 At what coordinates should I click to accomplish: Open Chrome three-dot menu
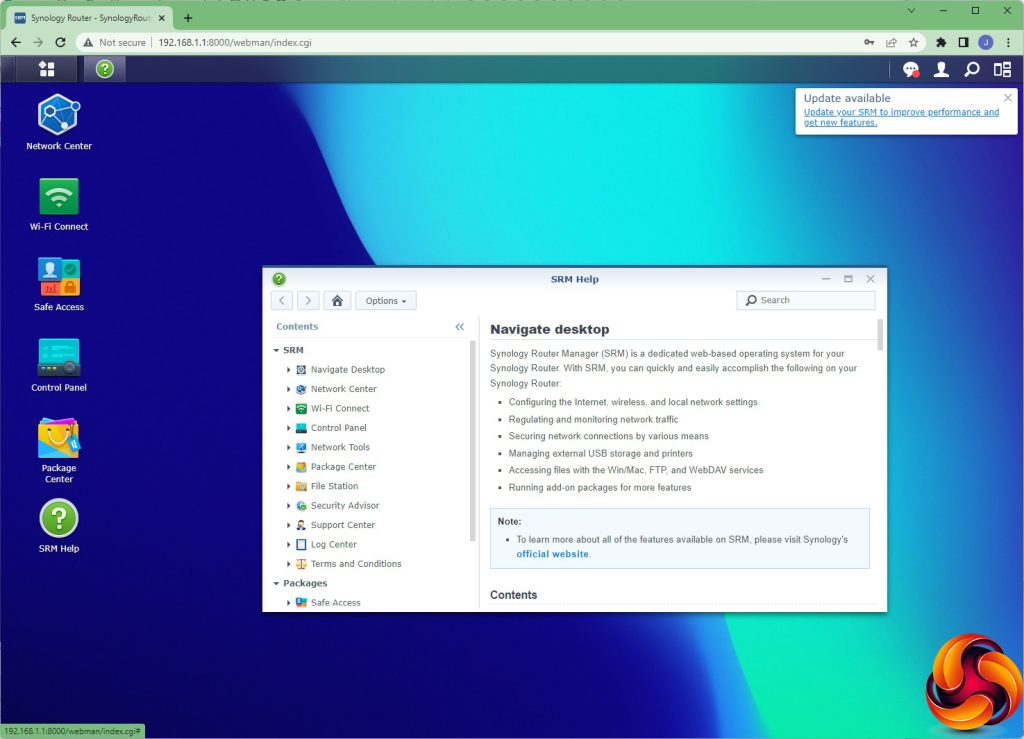(x=1008, y=42)
